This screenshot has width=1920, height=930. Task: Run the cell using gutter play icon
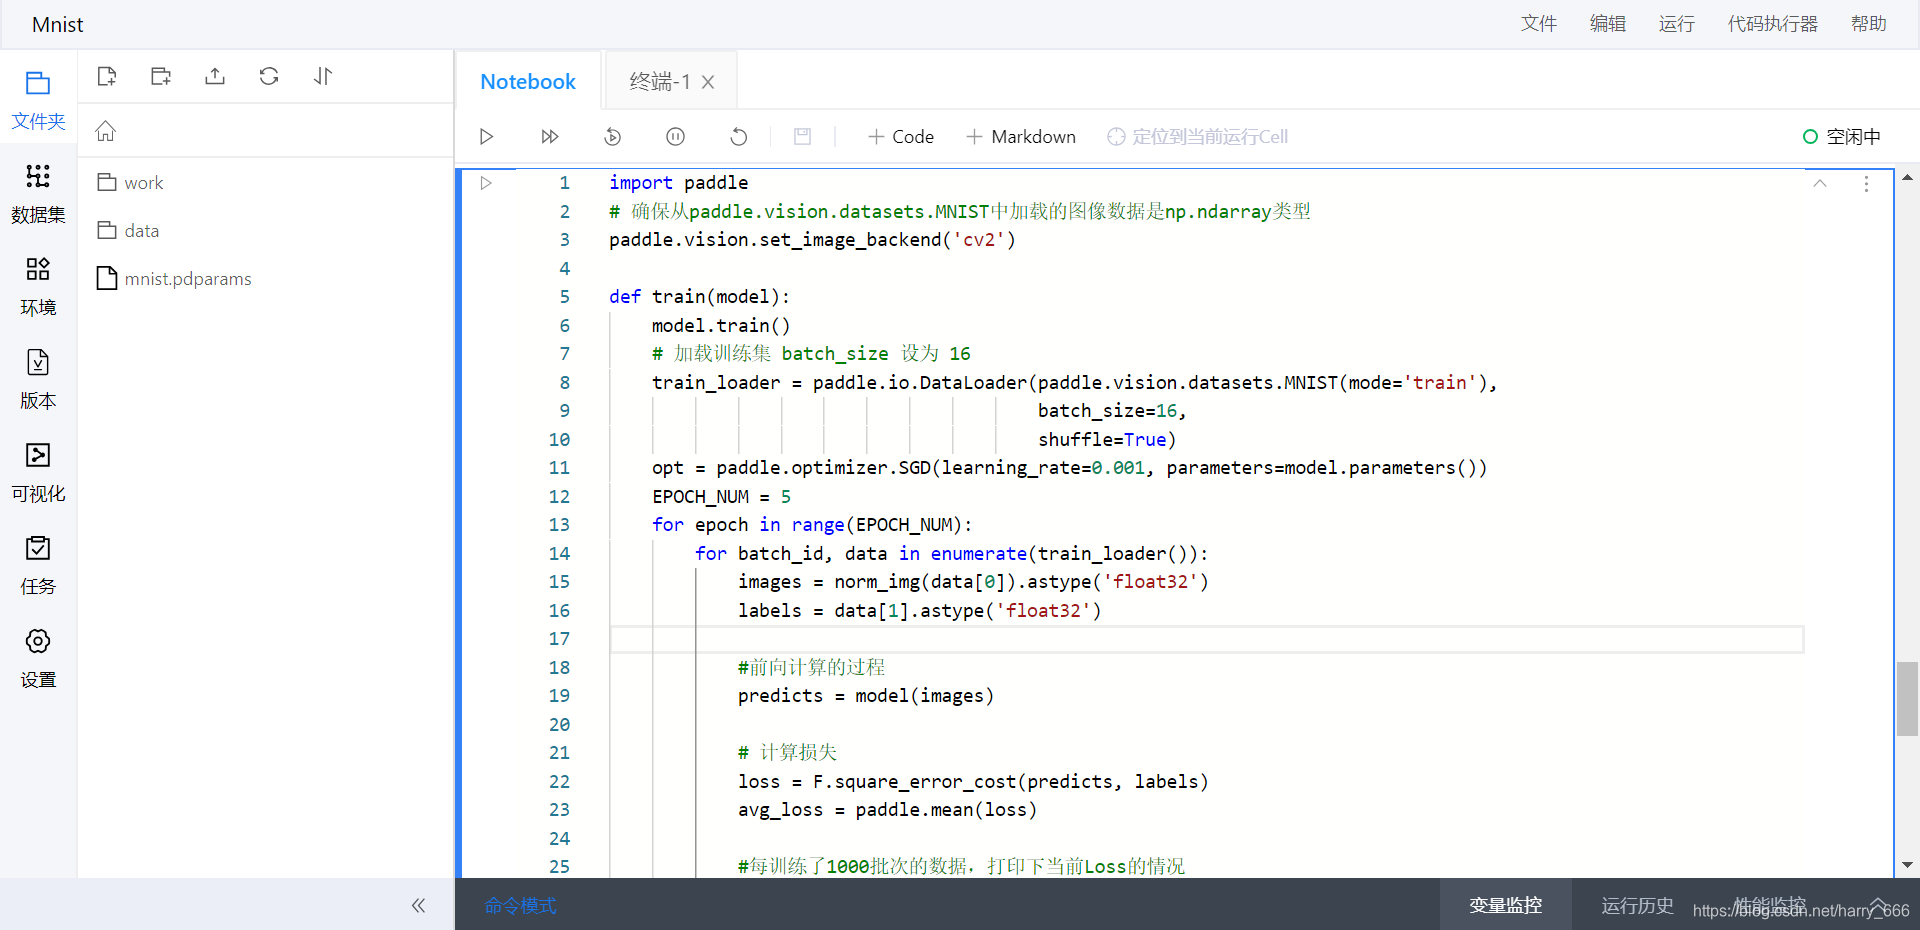pos(486,183)
